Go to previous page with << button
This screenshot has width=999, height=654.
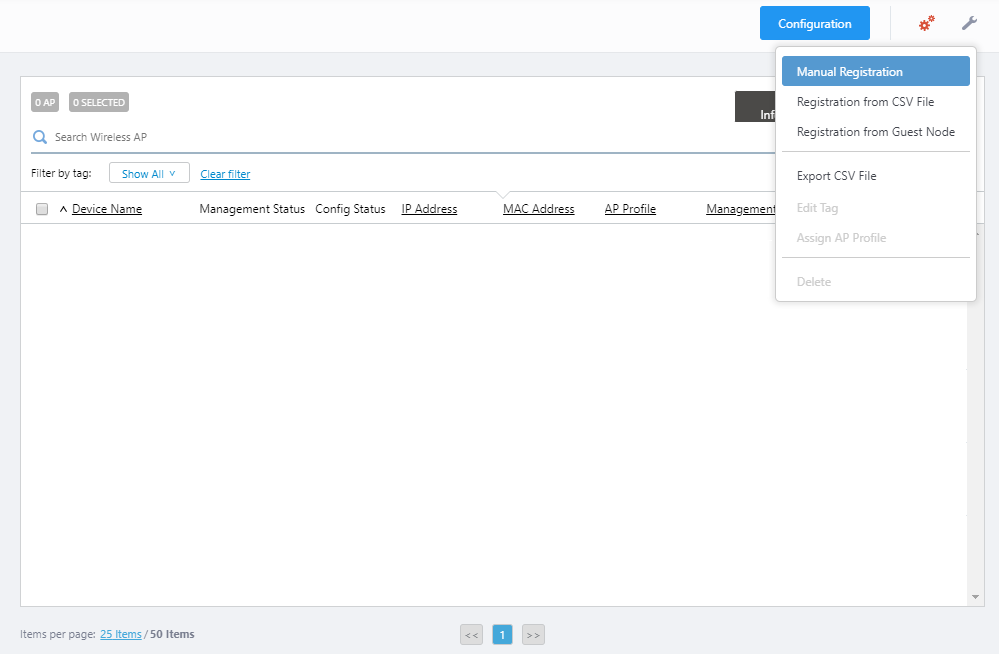[471, 635]
